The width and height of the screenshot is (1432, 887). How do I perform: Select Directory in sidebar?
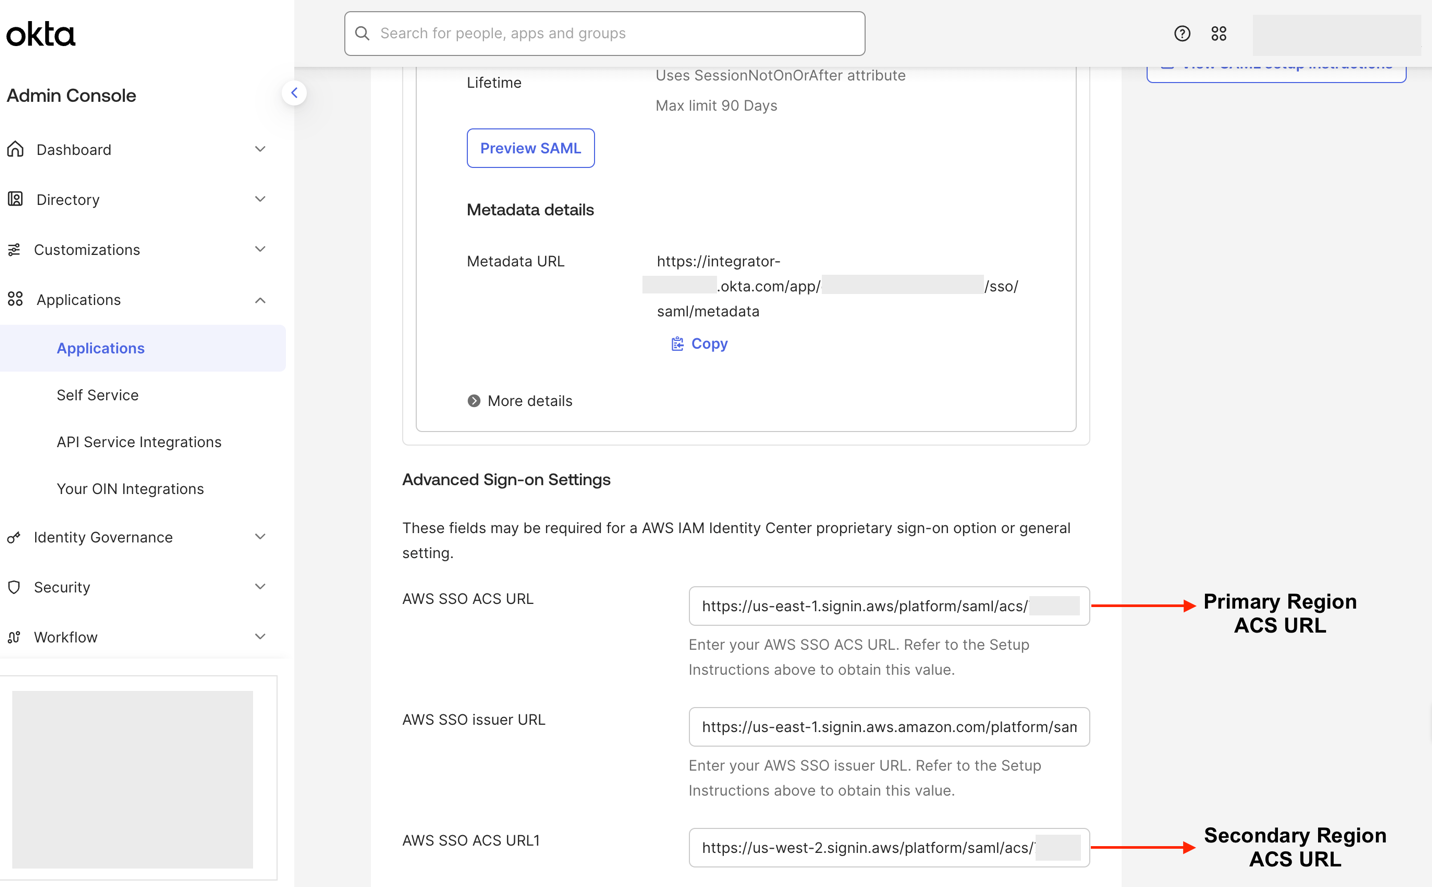coord(68,200)
